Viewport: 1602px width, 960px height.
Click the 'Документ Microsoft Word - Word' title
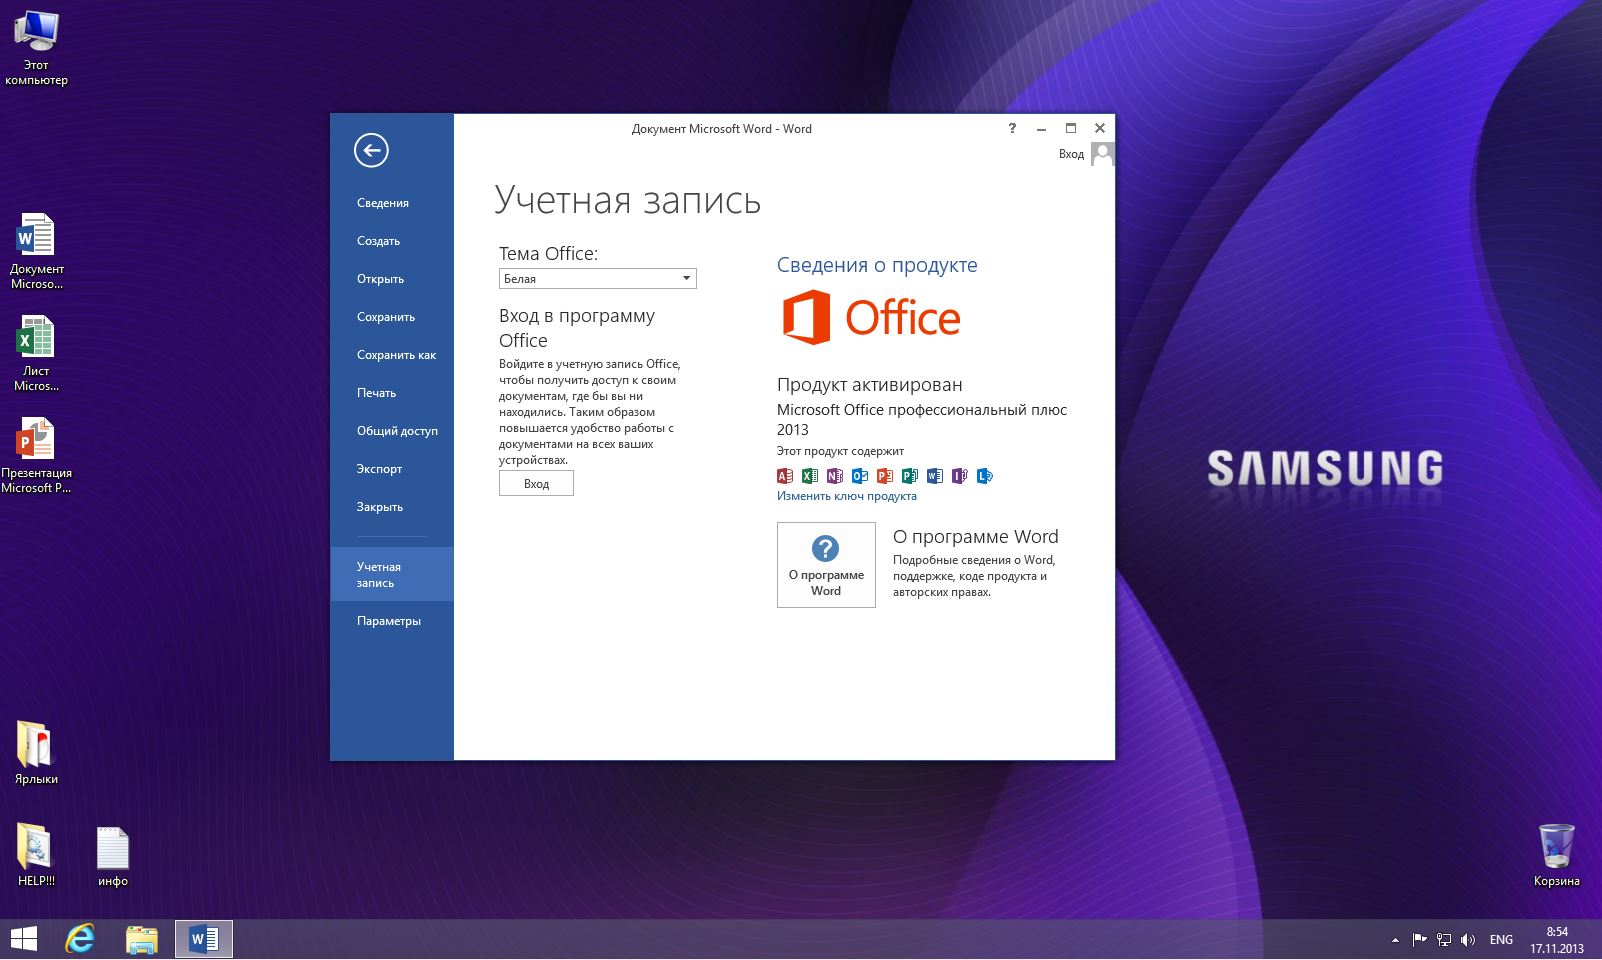pyautogui.click(x=721, y=129)
